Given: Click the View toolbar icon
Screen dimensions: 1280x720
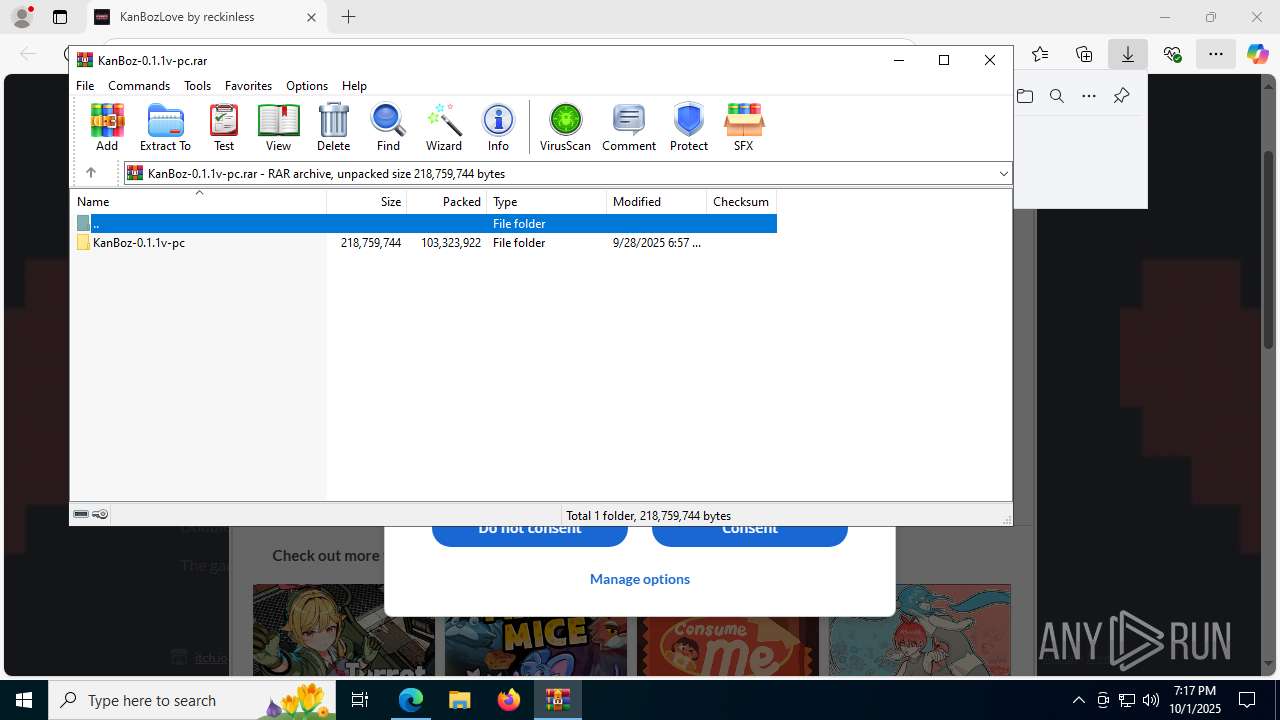Looking at the screenshot, I should [x=278, y=127].
